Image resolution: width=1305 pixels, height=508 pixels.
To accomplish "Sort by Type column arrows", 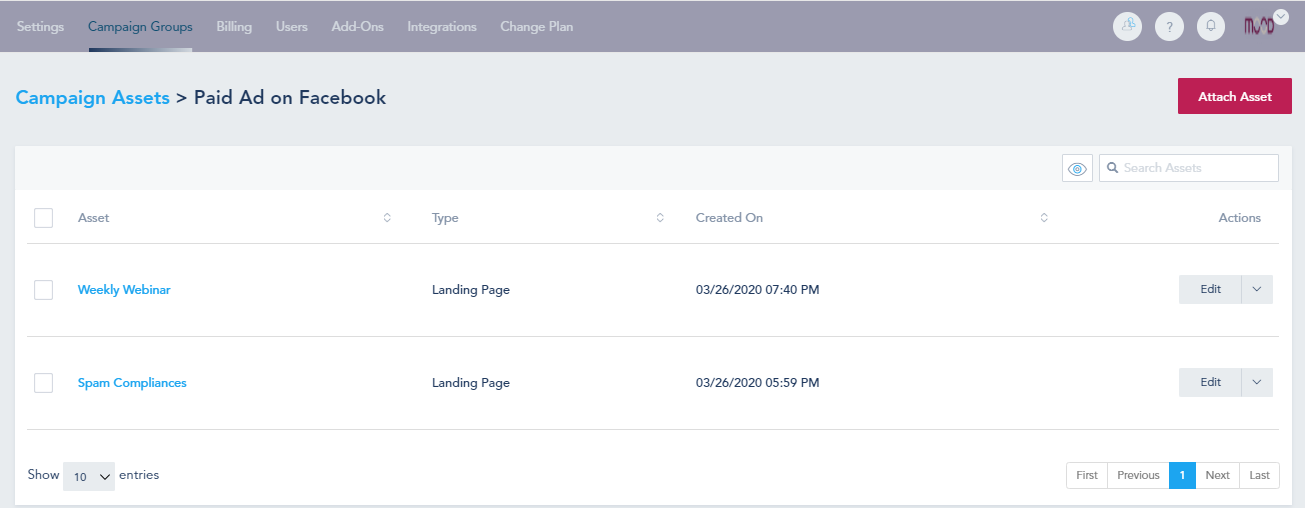I will [x=660, y=217].
